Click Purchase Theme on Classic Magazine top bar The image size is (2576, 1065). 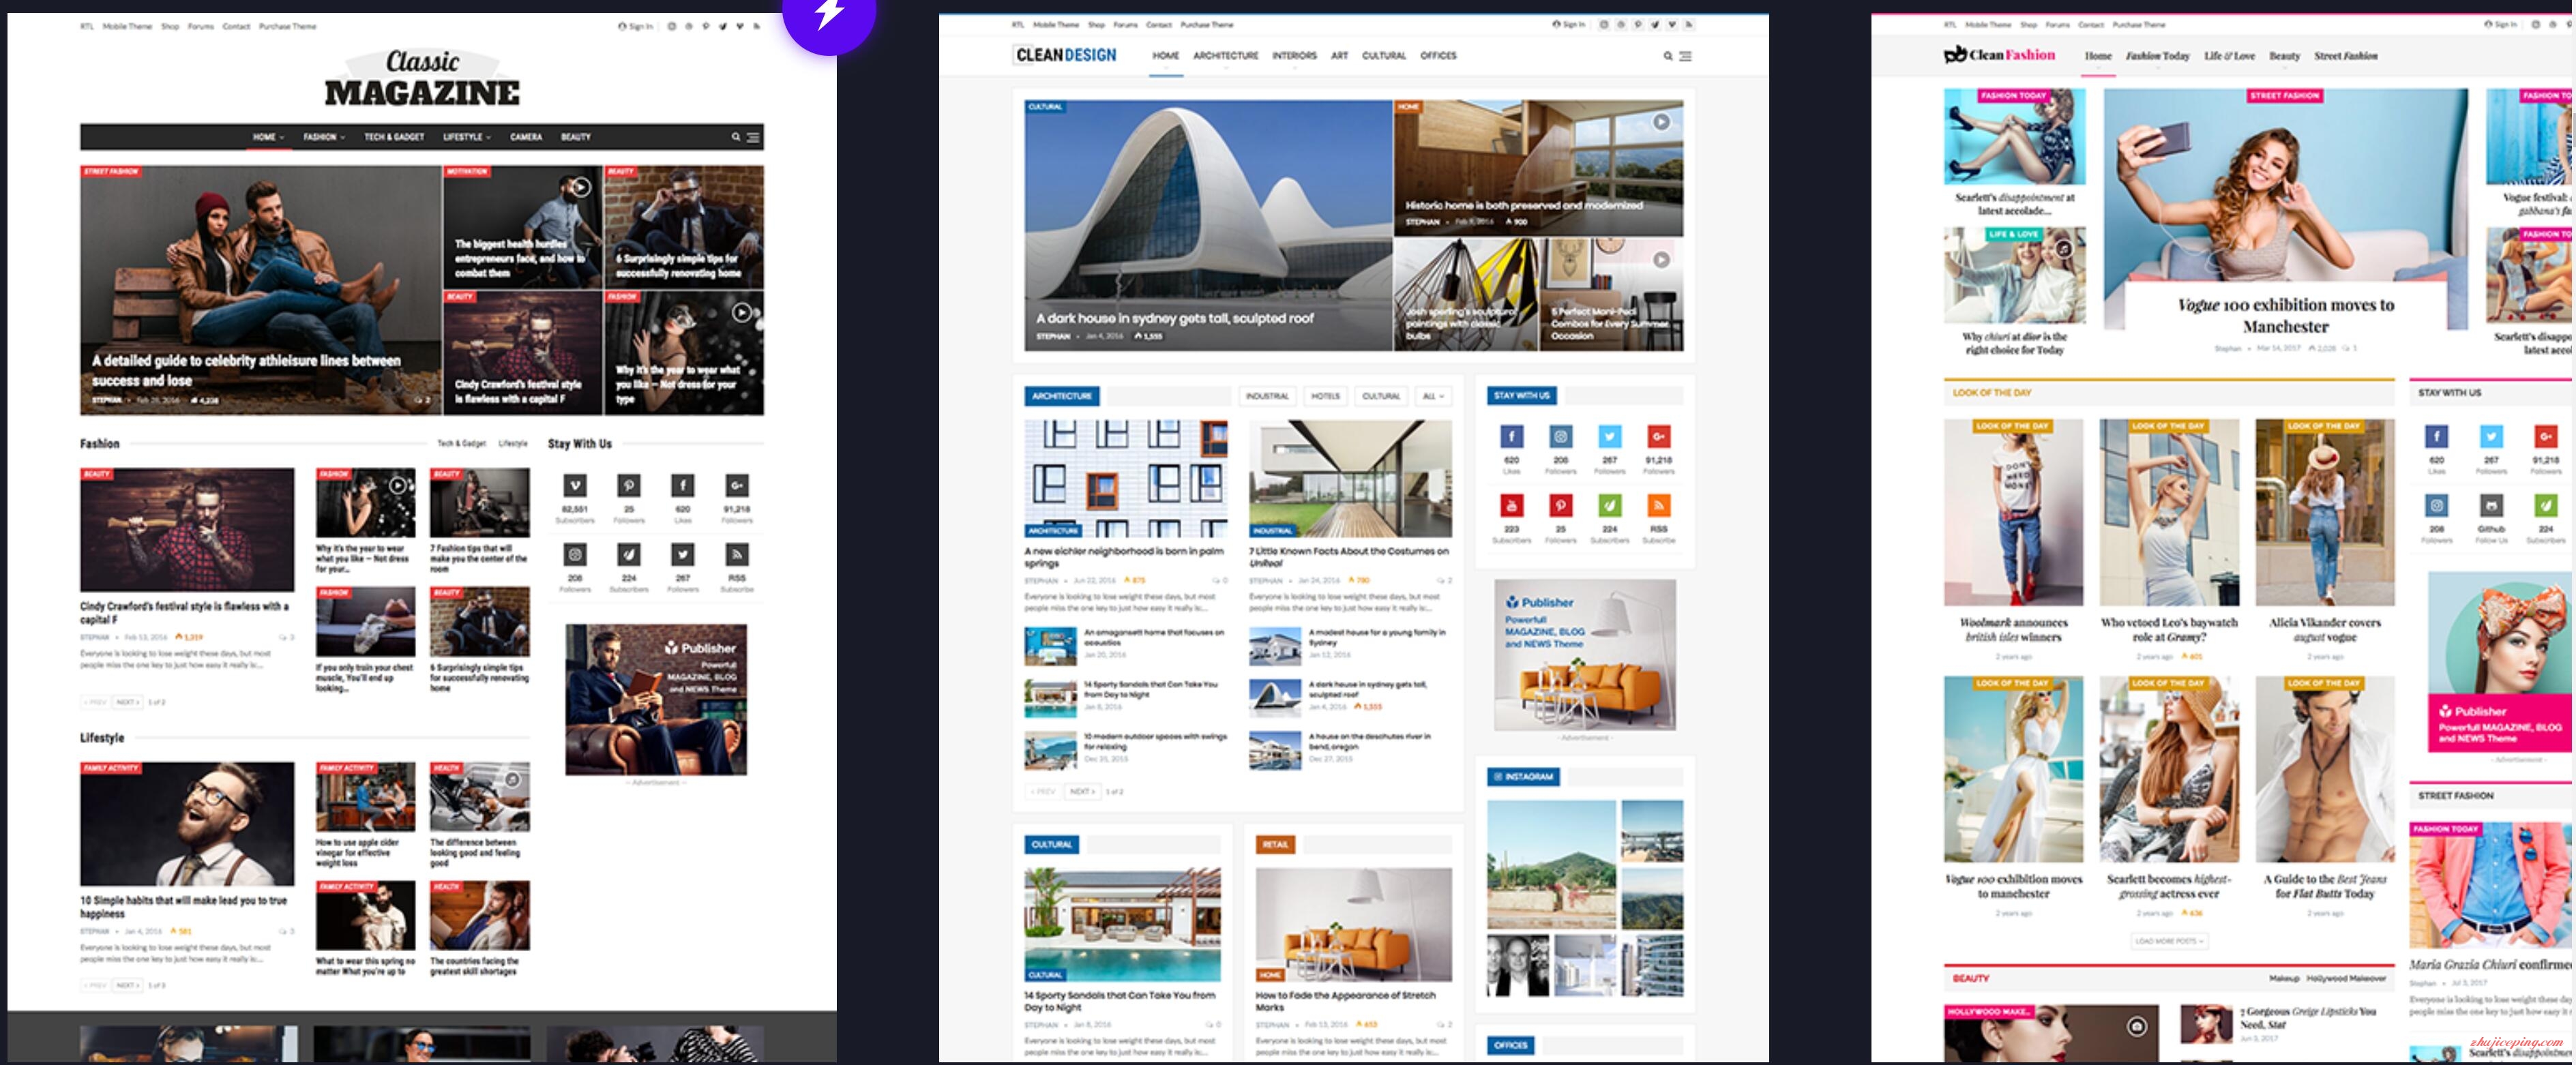[x=288, y=27]
